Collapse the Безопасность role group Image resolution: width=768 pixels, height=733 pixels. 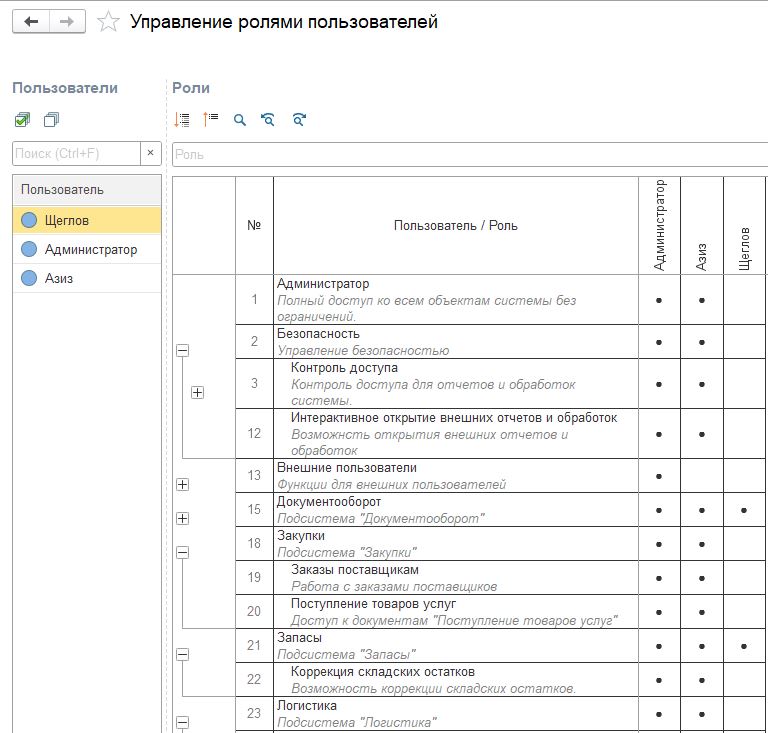(183, 351)
